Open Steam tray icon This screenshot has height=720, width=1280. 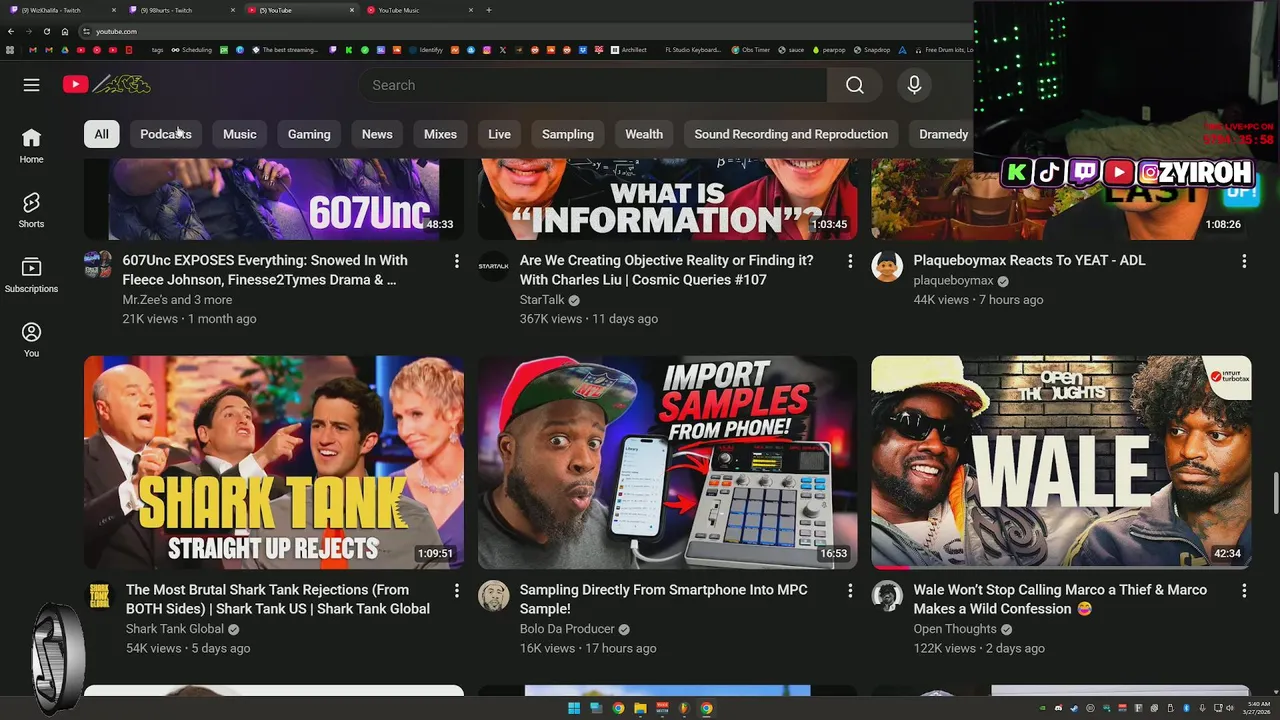click(x=1073, y=708)
